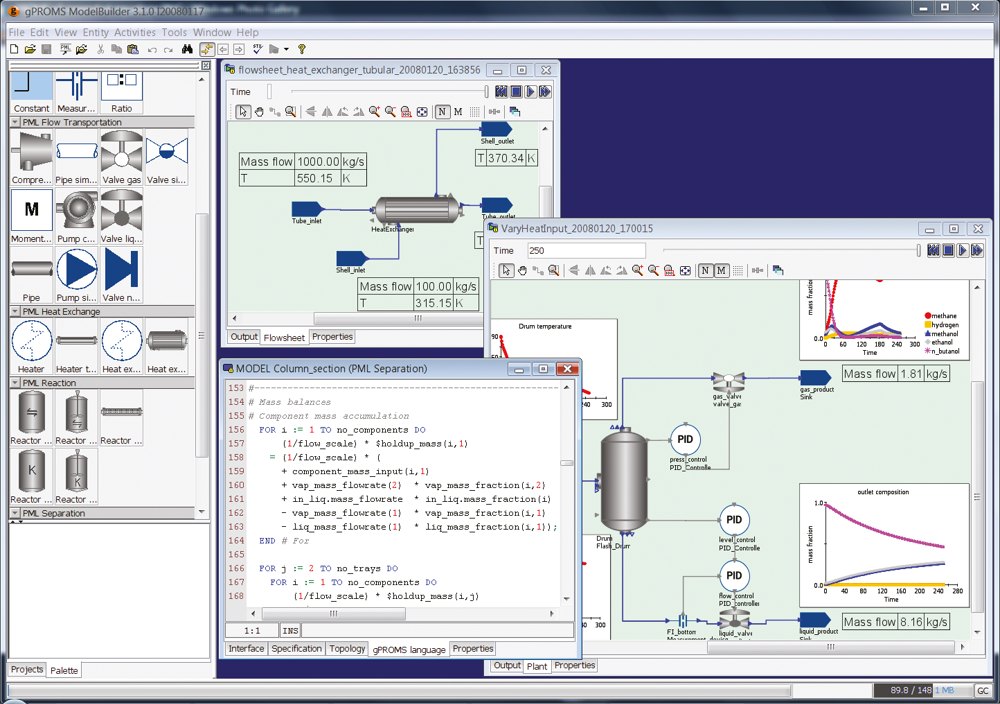
Task: Click the memory usage bar 89.8 / 148
Action: click(921, 690)
